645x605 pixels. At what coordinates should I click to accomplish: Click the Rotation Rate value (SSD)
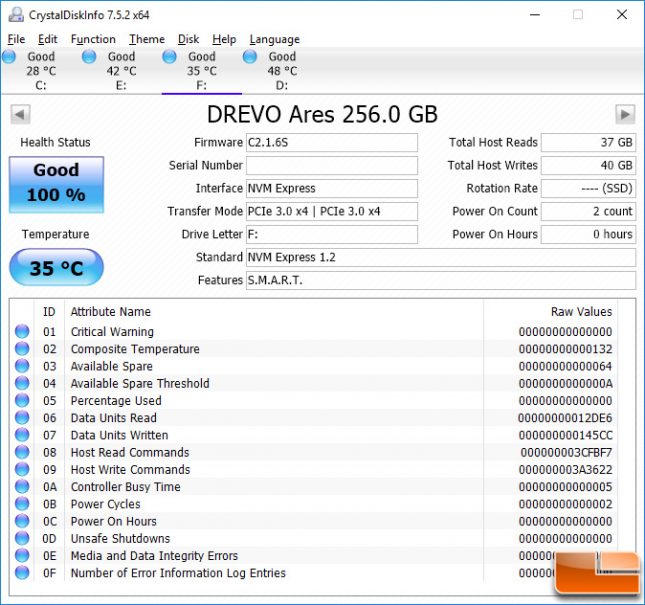pyautogui.click(x=588, y=188)
